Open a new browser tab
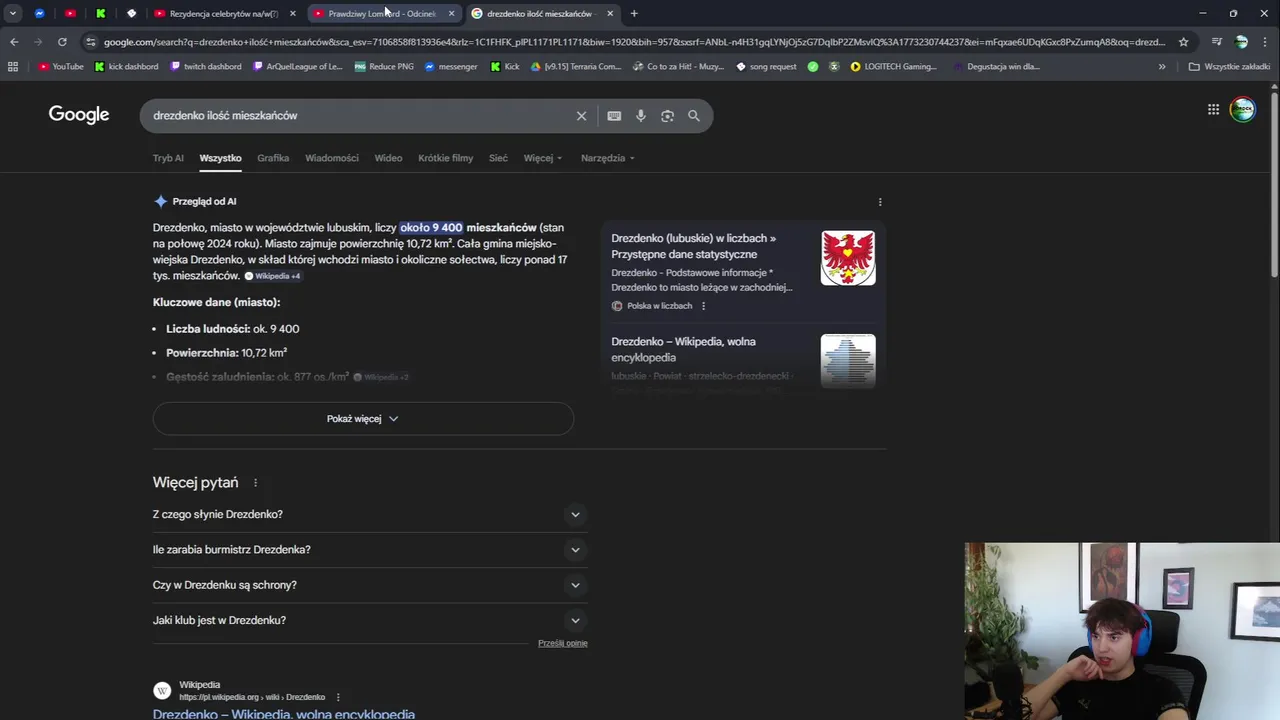 pos(634,13)
